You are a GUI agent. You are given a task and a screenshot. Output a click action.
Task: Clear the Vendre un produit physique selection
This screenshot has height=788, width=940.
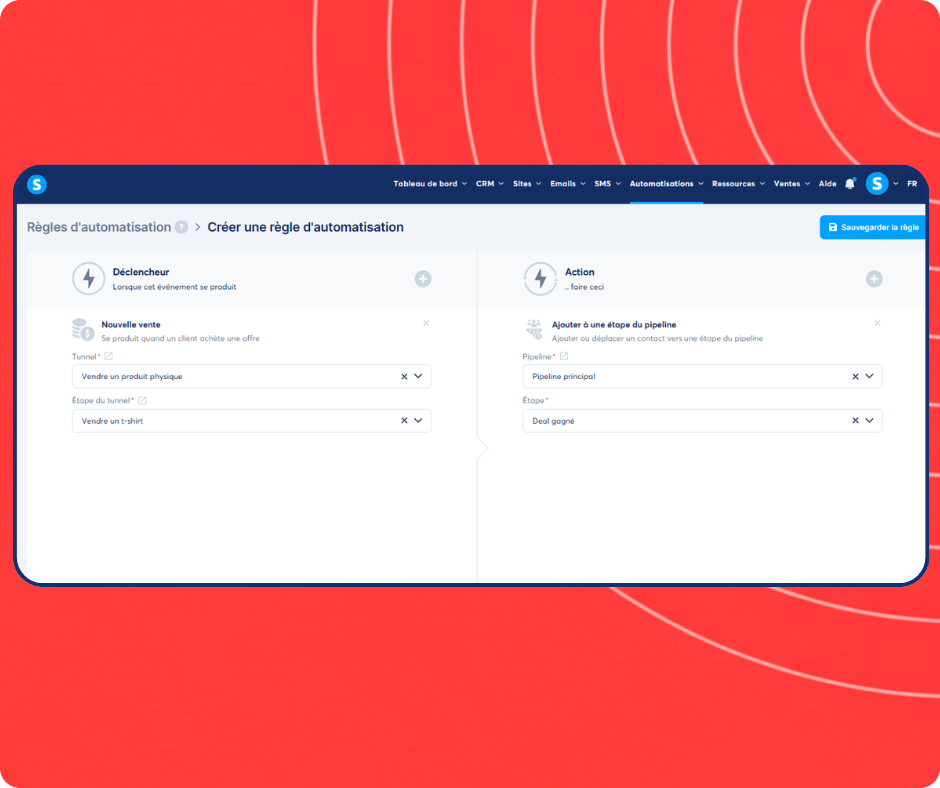[404, 377]
